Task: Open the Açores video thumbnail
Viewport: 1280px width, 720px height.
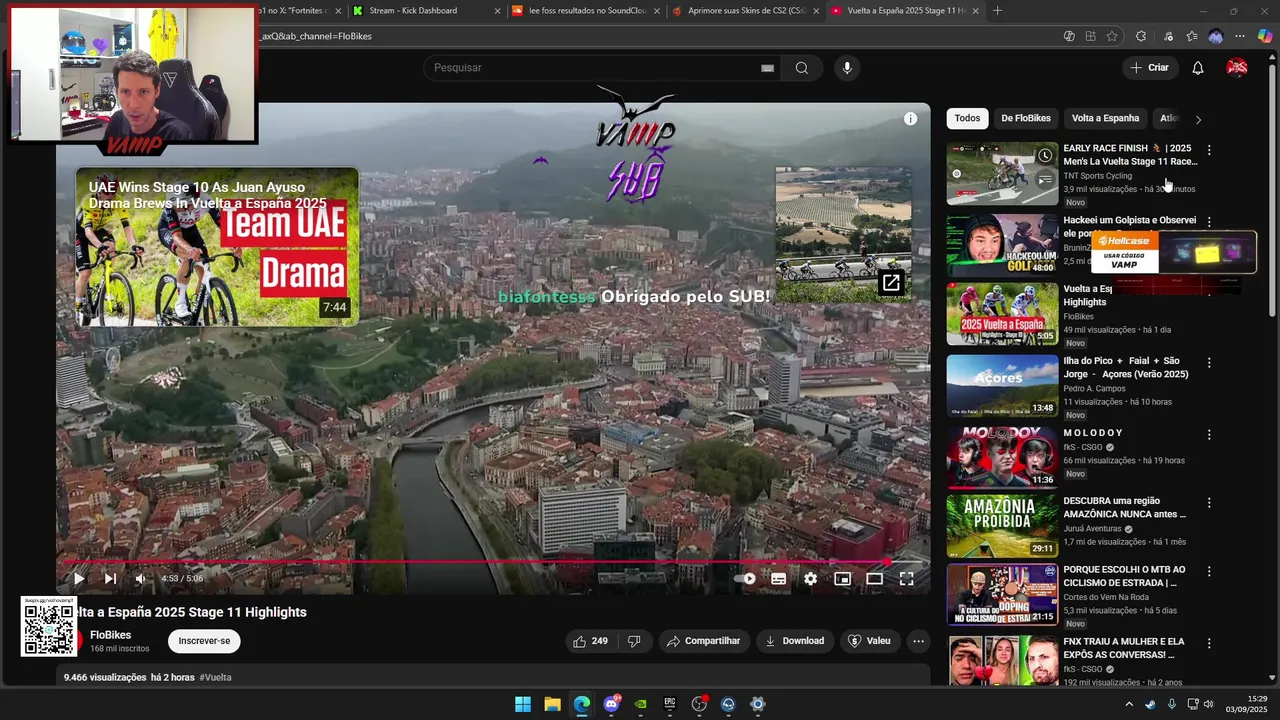Action: [x=1002, y=385]
